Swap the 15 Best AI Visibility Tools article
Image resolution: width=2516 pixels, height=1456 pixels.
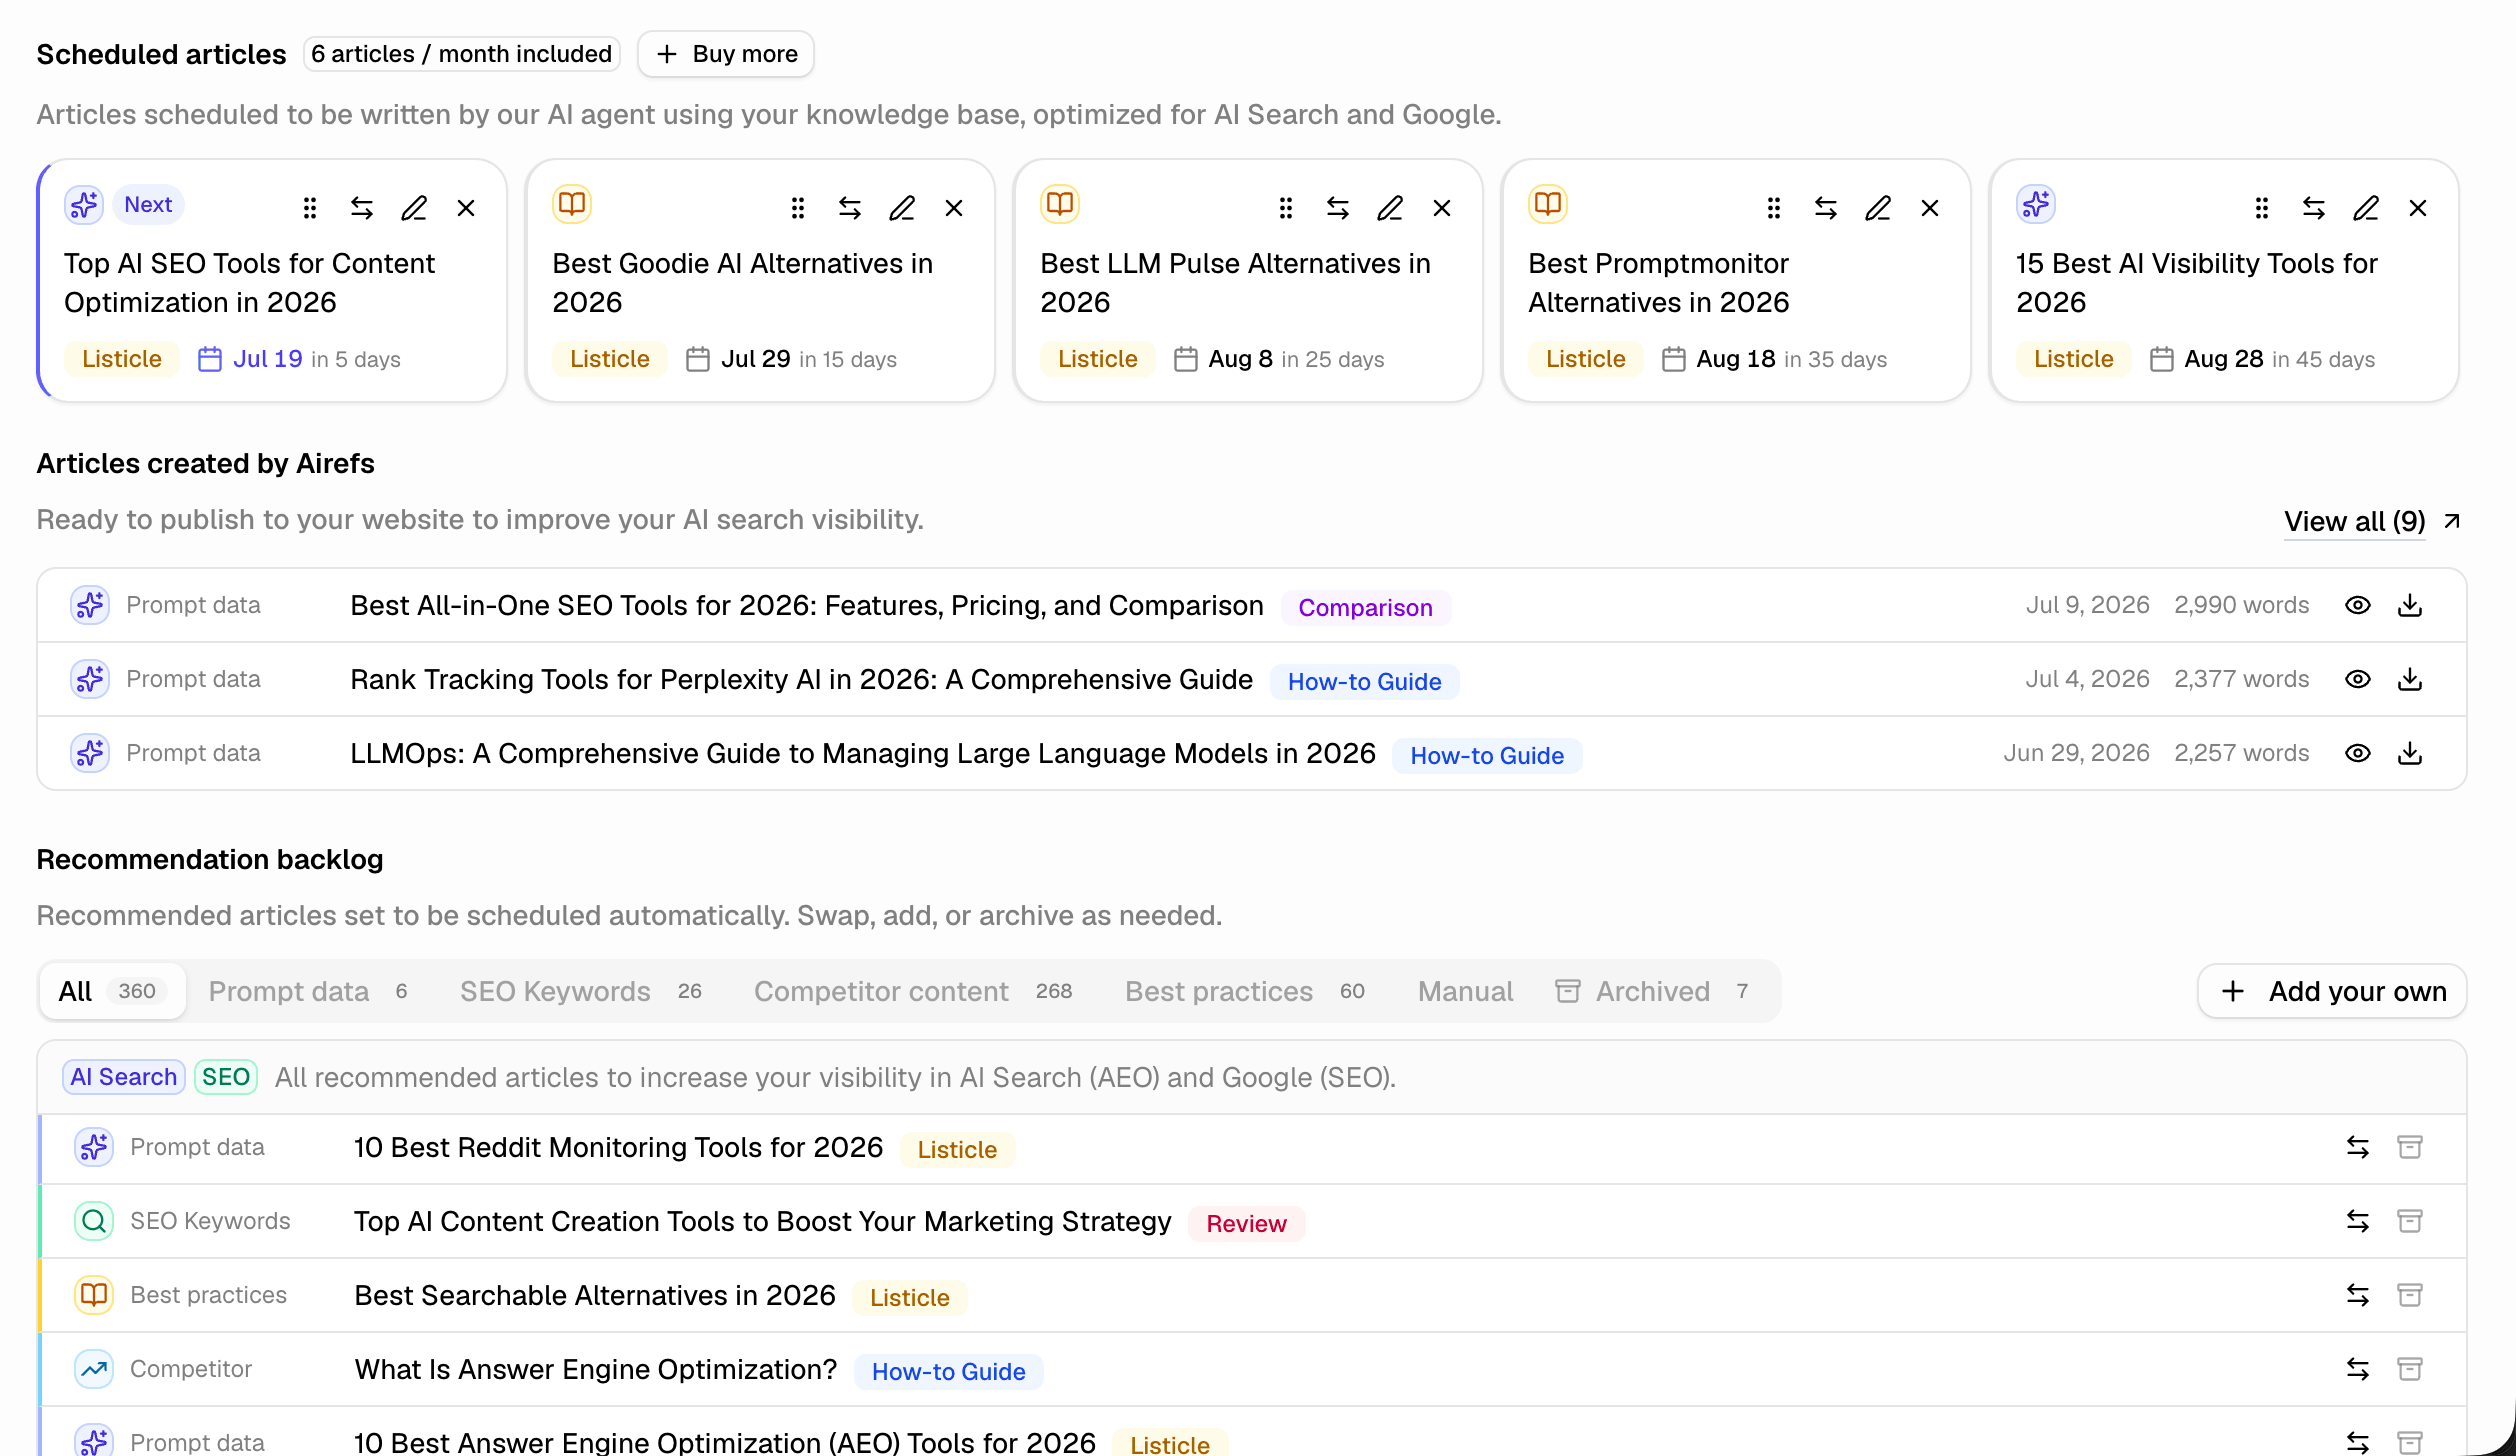2314,208
